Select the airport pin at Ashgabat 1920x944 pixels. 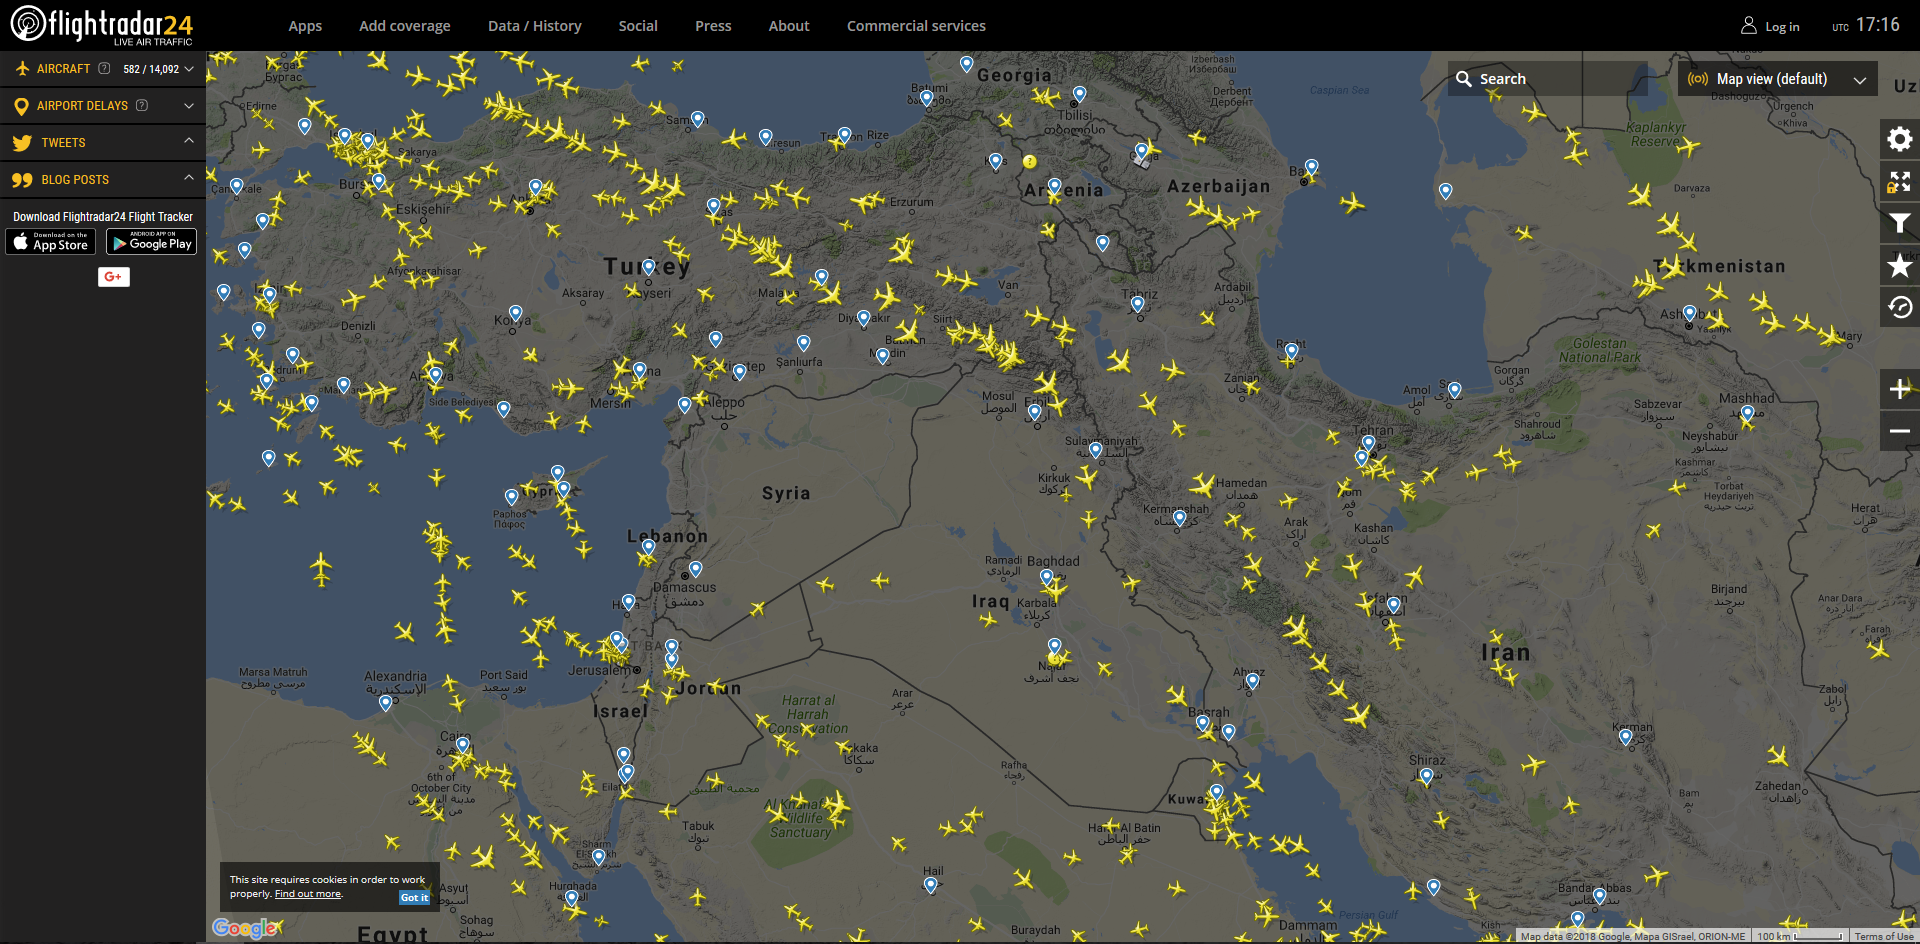click(1689, 313)
